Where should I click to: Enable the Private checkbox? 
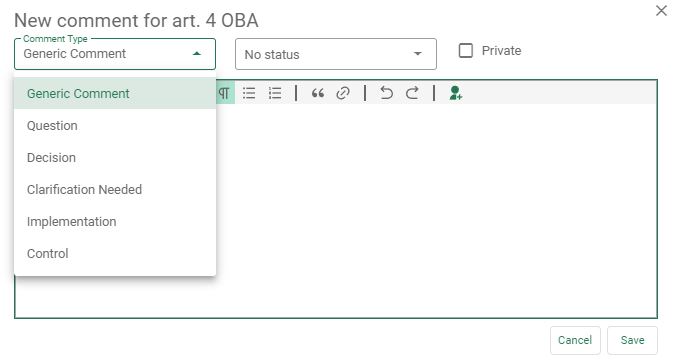coord(466,50)
